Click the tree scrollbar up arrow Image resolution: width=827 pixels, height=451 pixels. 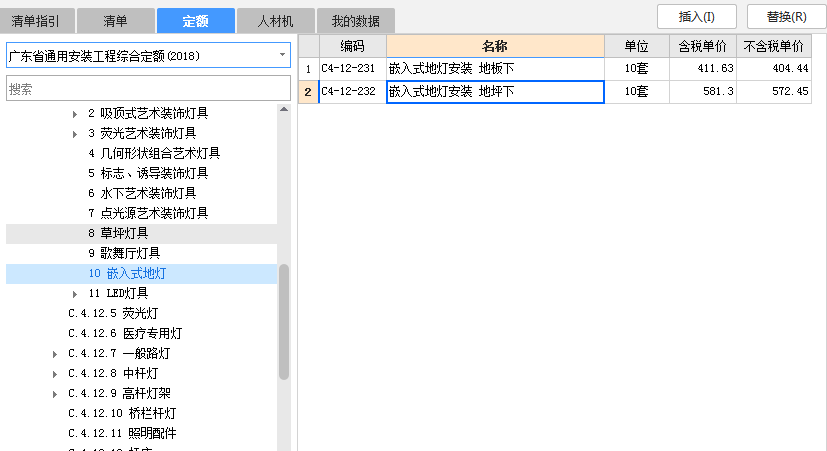284,109
